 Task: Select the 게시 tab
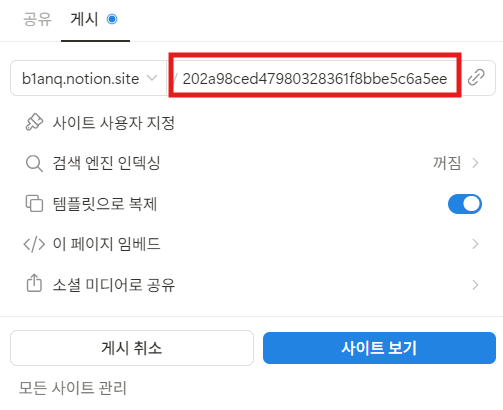coord(84,19)
